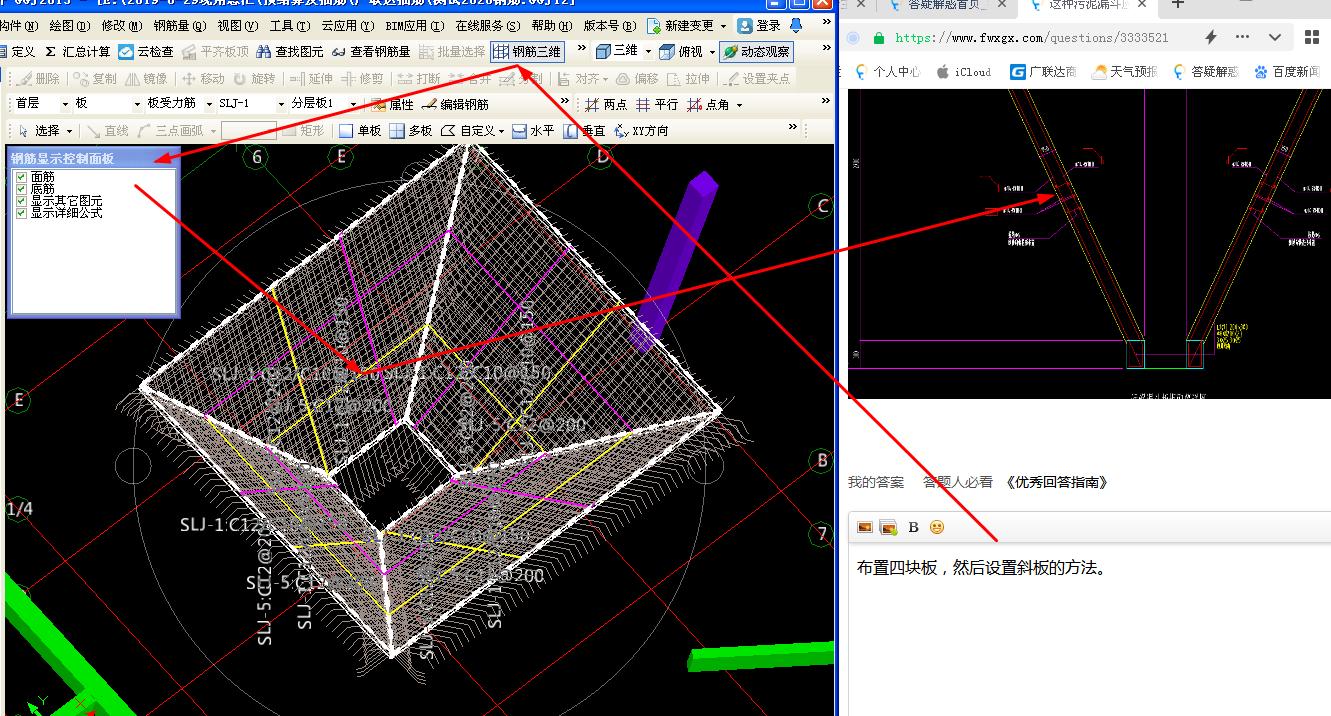Choose 多板 multi slab mode
Viewport: 1331px width, 716px height.
point(411,130)
